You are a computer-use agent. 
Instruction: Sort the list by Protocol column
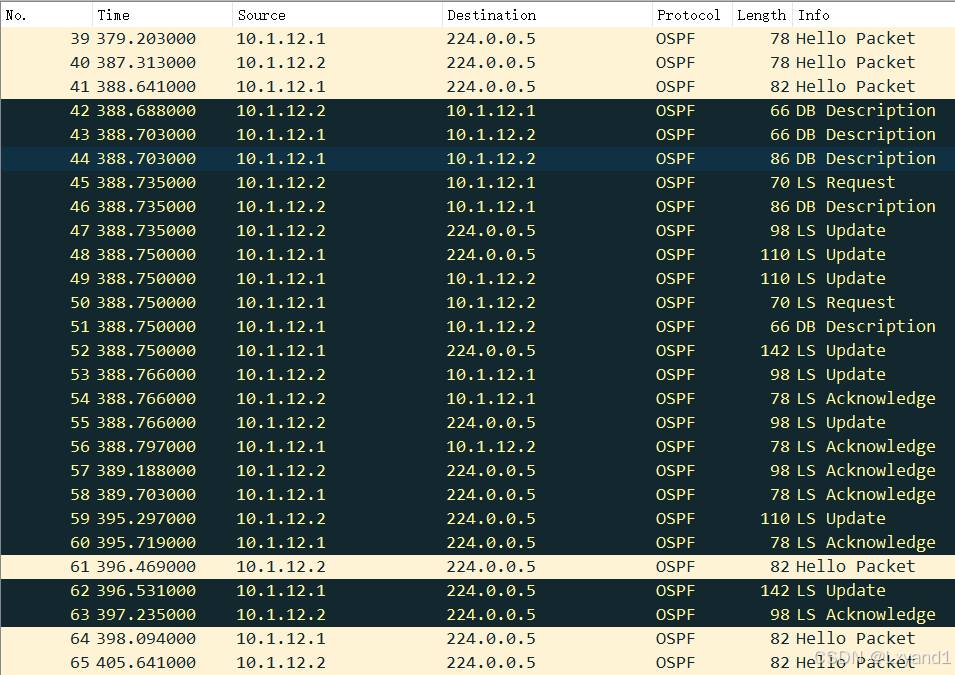tap(689, 15)
